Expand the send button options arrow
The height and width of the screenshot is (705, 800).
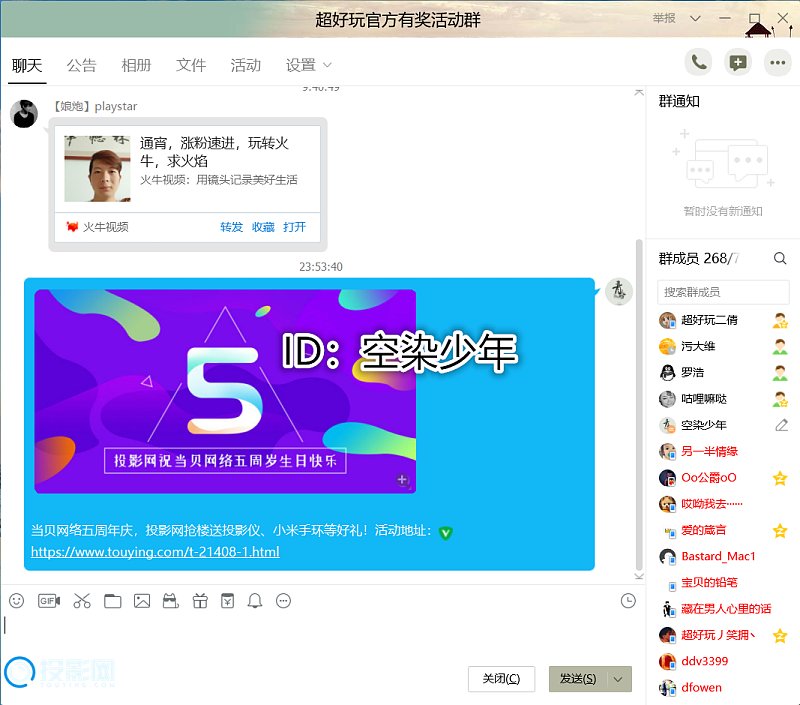coord(620,679)
